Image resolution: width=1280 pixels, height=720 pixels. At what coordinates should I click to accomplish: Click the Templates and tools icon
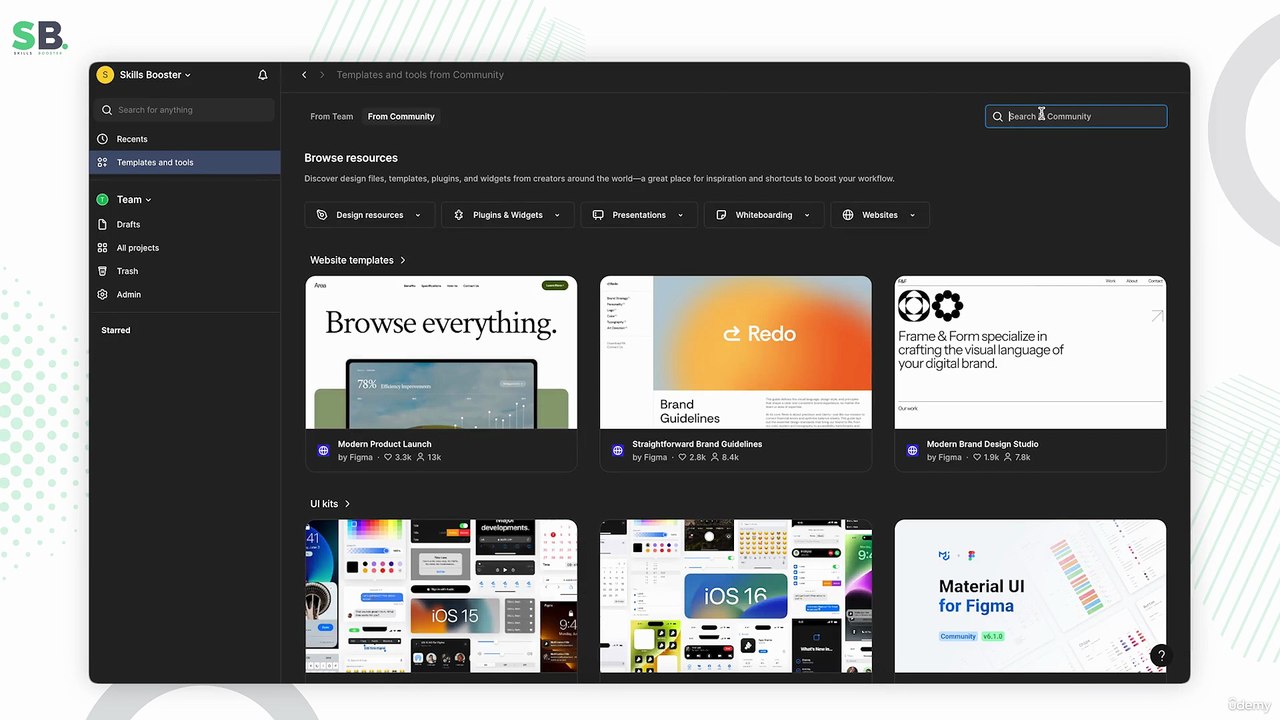pos(102,162)
